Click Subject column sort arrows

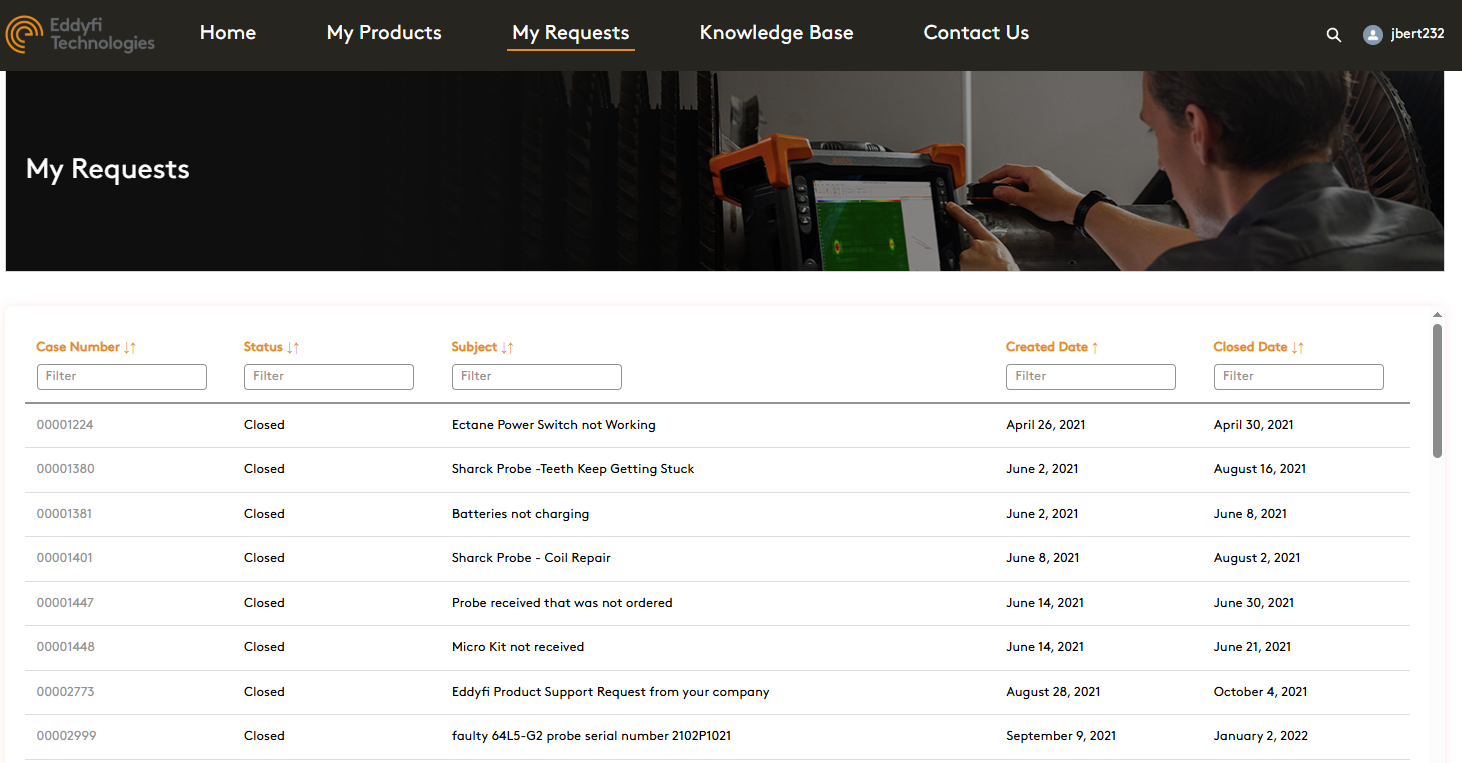508,347
